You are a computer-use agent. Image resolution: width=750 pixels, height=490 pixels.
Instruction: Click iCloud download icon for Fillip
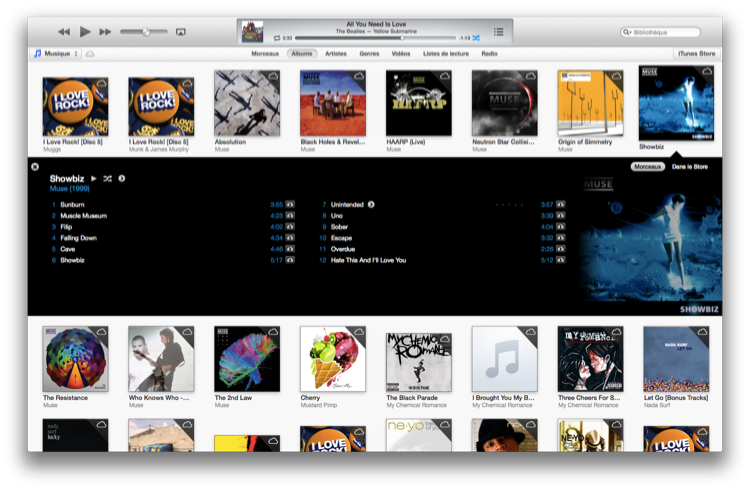click(290, 227)
